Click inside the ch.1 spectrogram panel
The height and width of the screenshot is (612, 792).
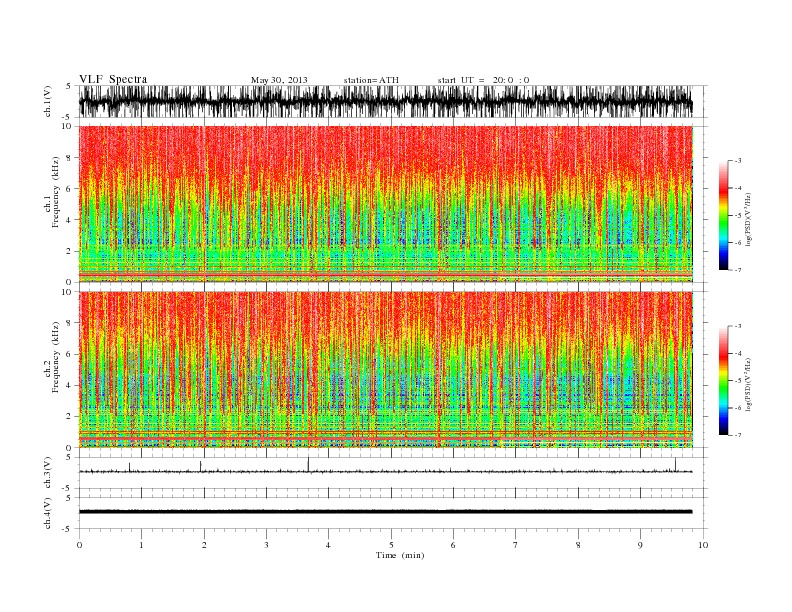[385, 204]
